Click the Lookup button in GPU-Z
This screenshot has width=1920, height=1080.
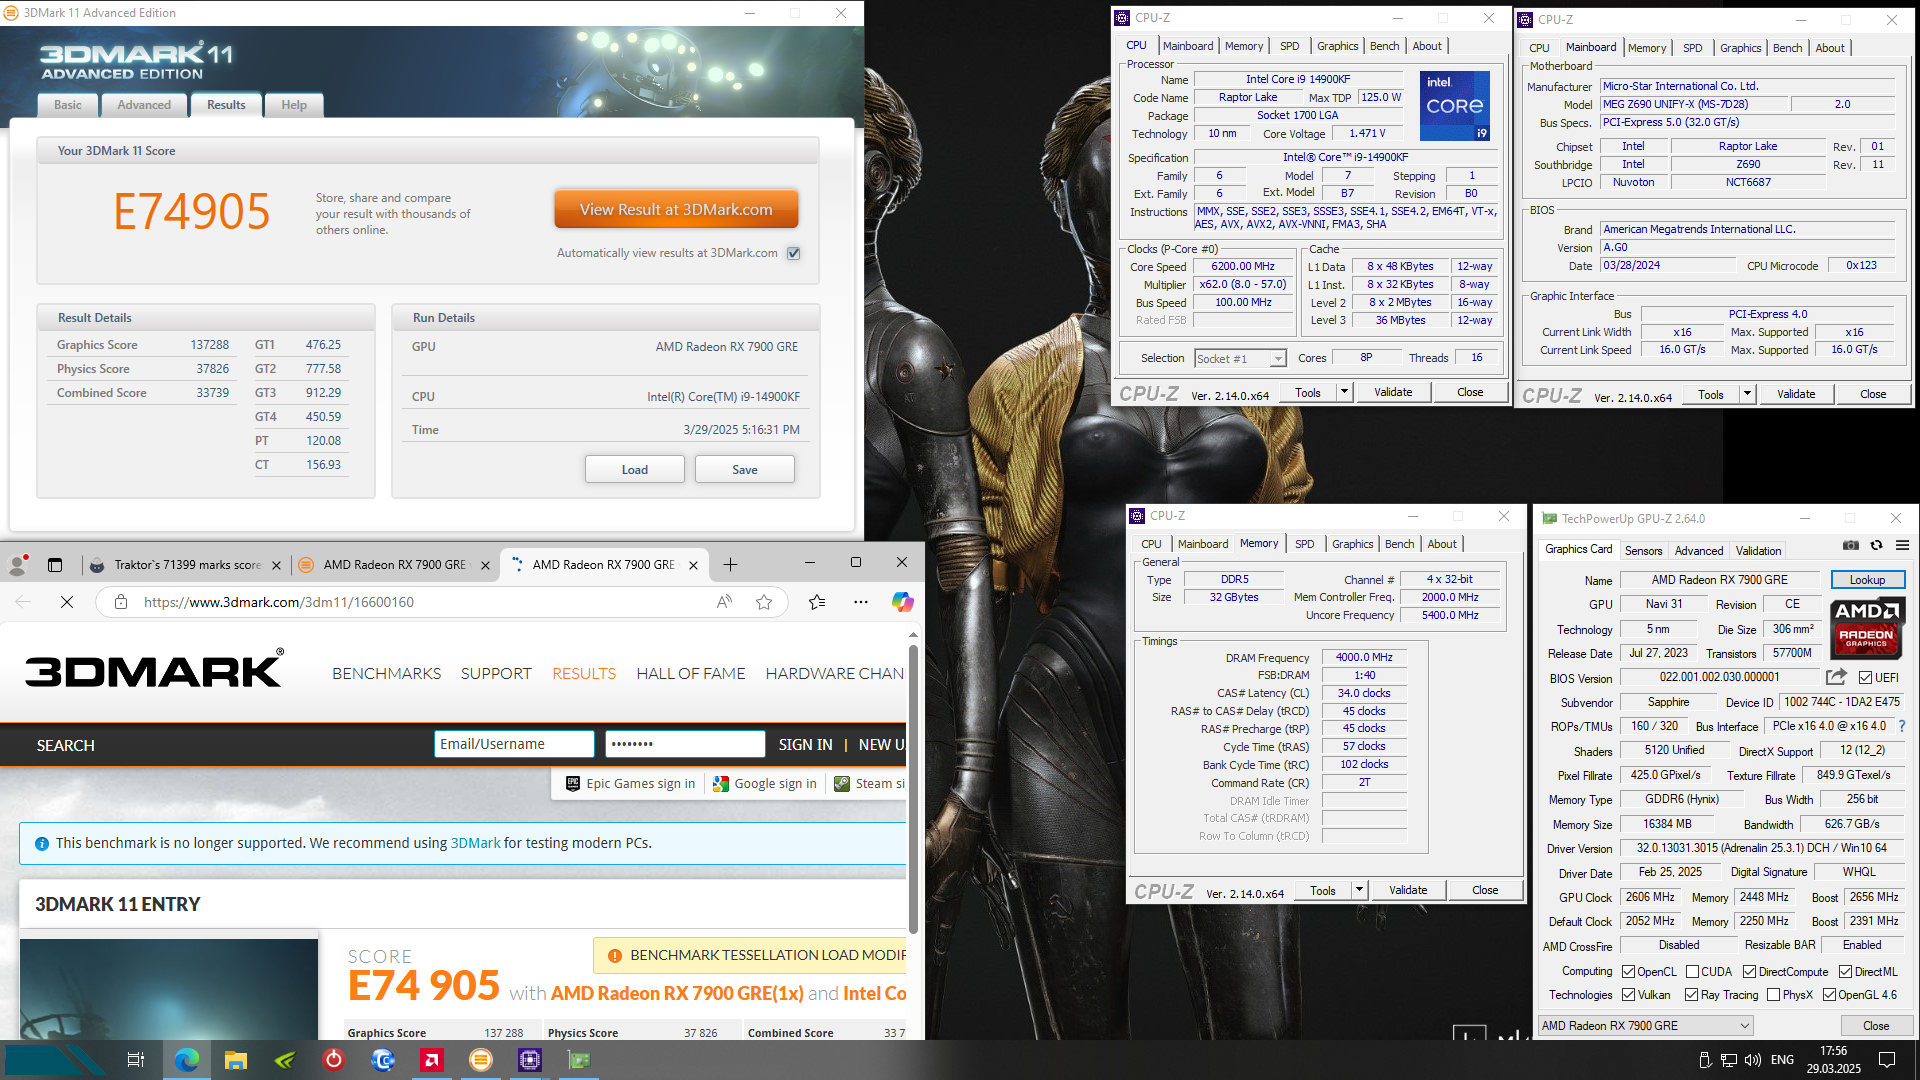click(1867, 580)
